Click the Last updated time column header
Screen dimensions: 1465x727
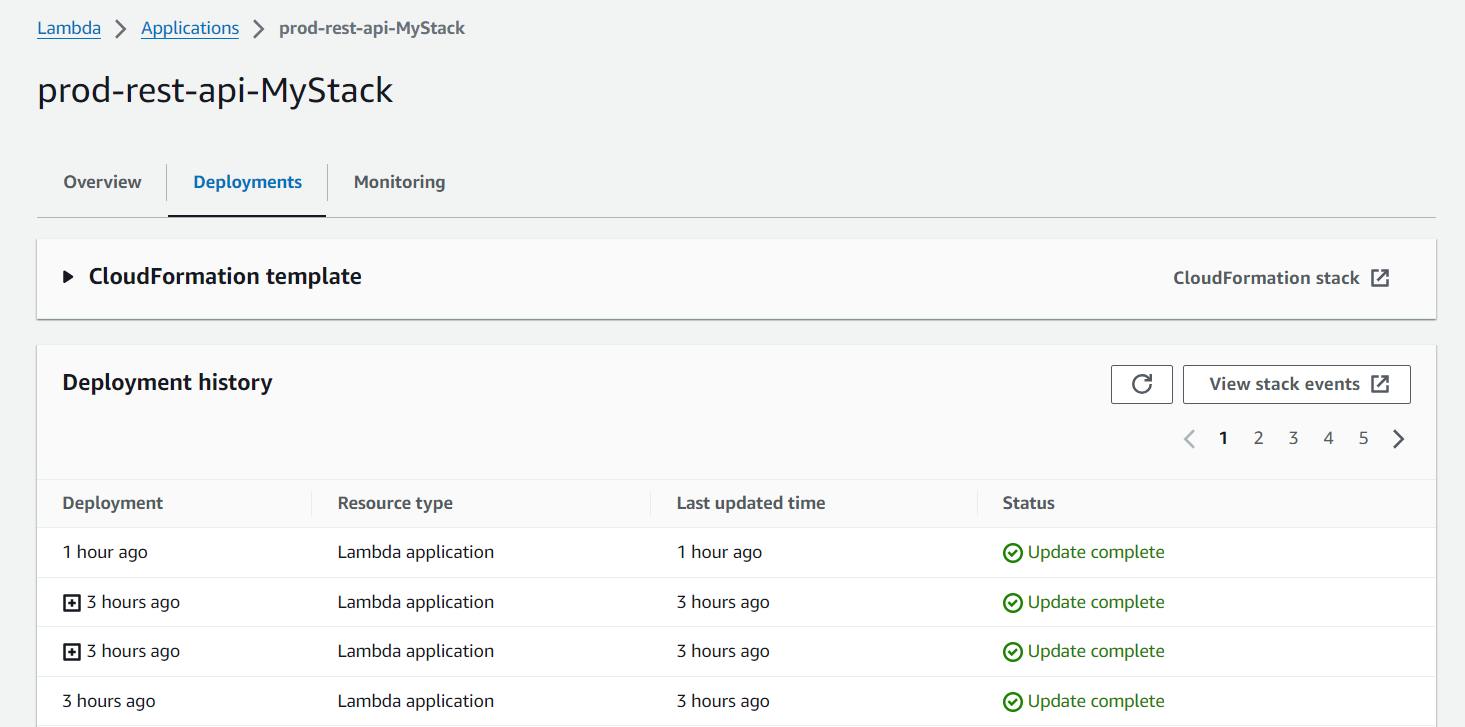click(751, 503)
